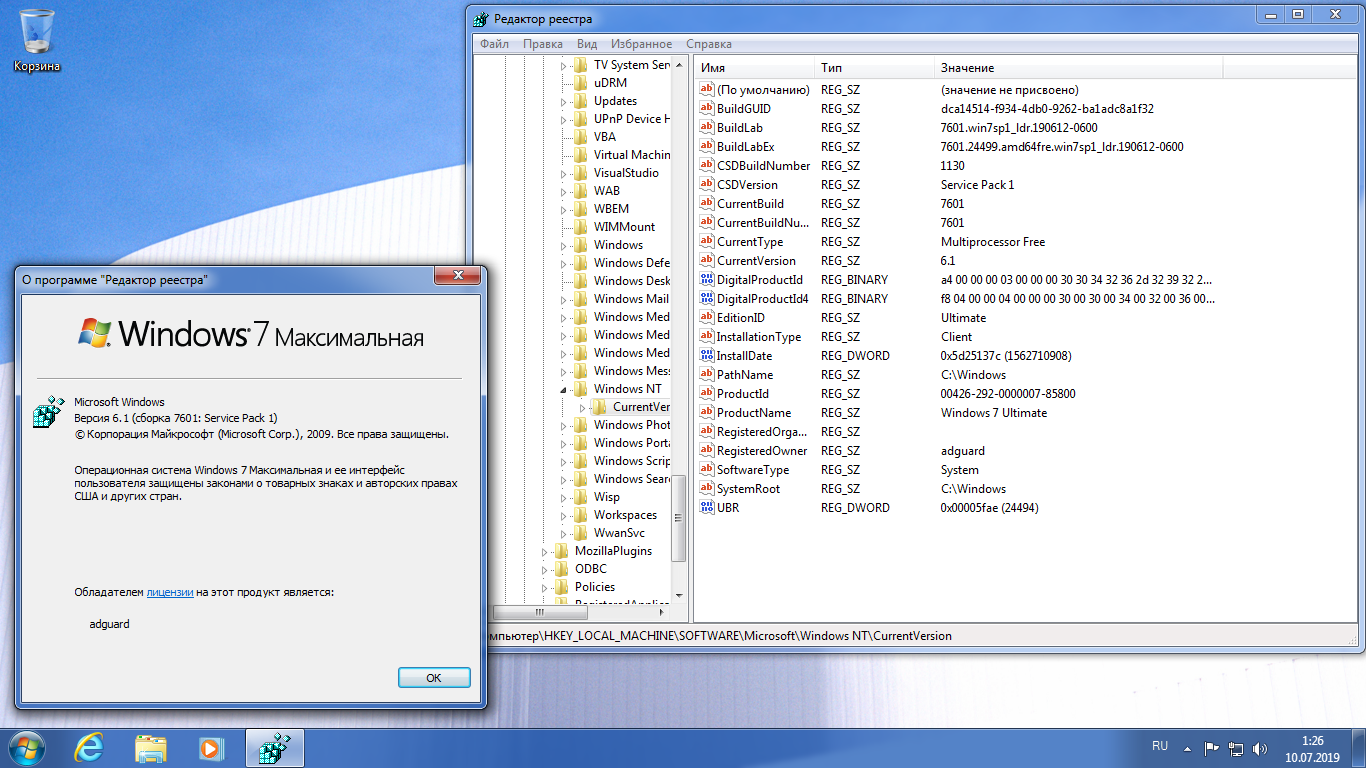The image size is (1366, 768).
Task: Collapse the Windows NT key
Action: 565,389
